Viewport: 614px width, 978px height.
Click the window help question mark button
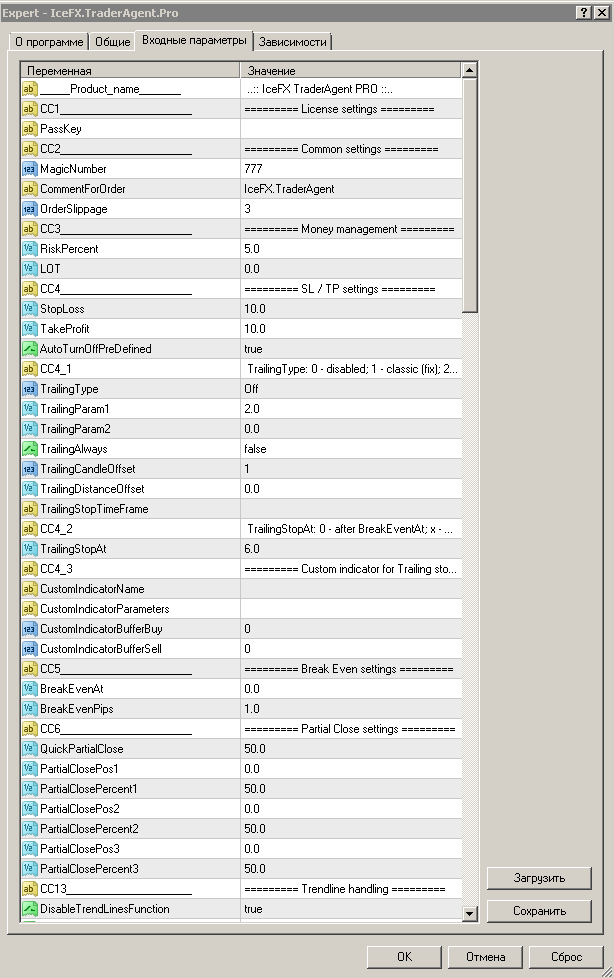tap(583, 12)
